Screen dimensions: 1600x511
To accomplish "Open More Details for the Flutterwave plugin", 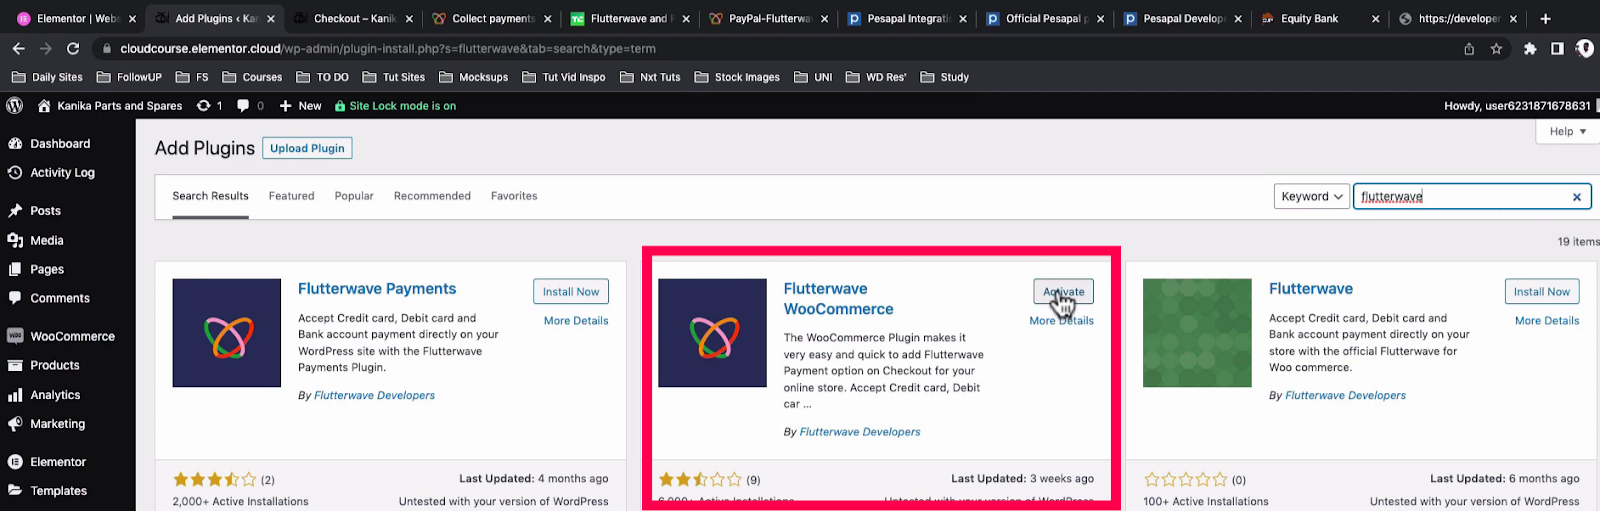I will point(1547,321).
